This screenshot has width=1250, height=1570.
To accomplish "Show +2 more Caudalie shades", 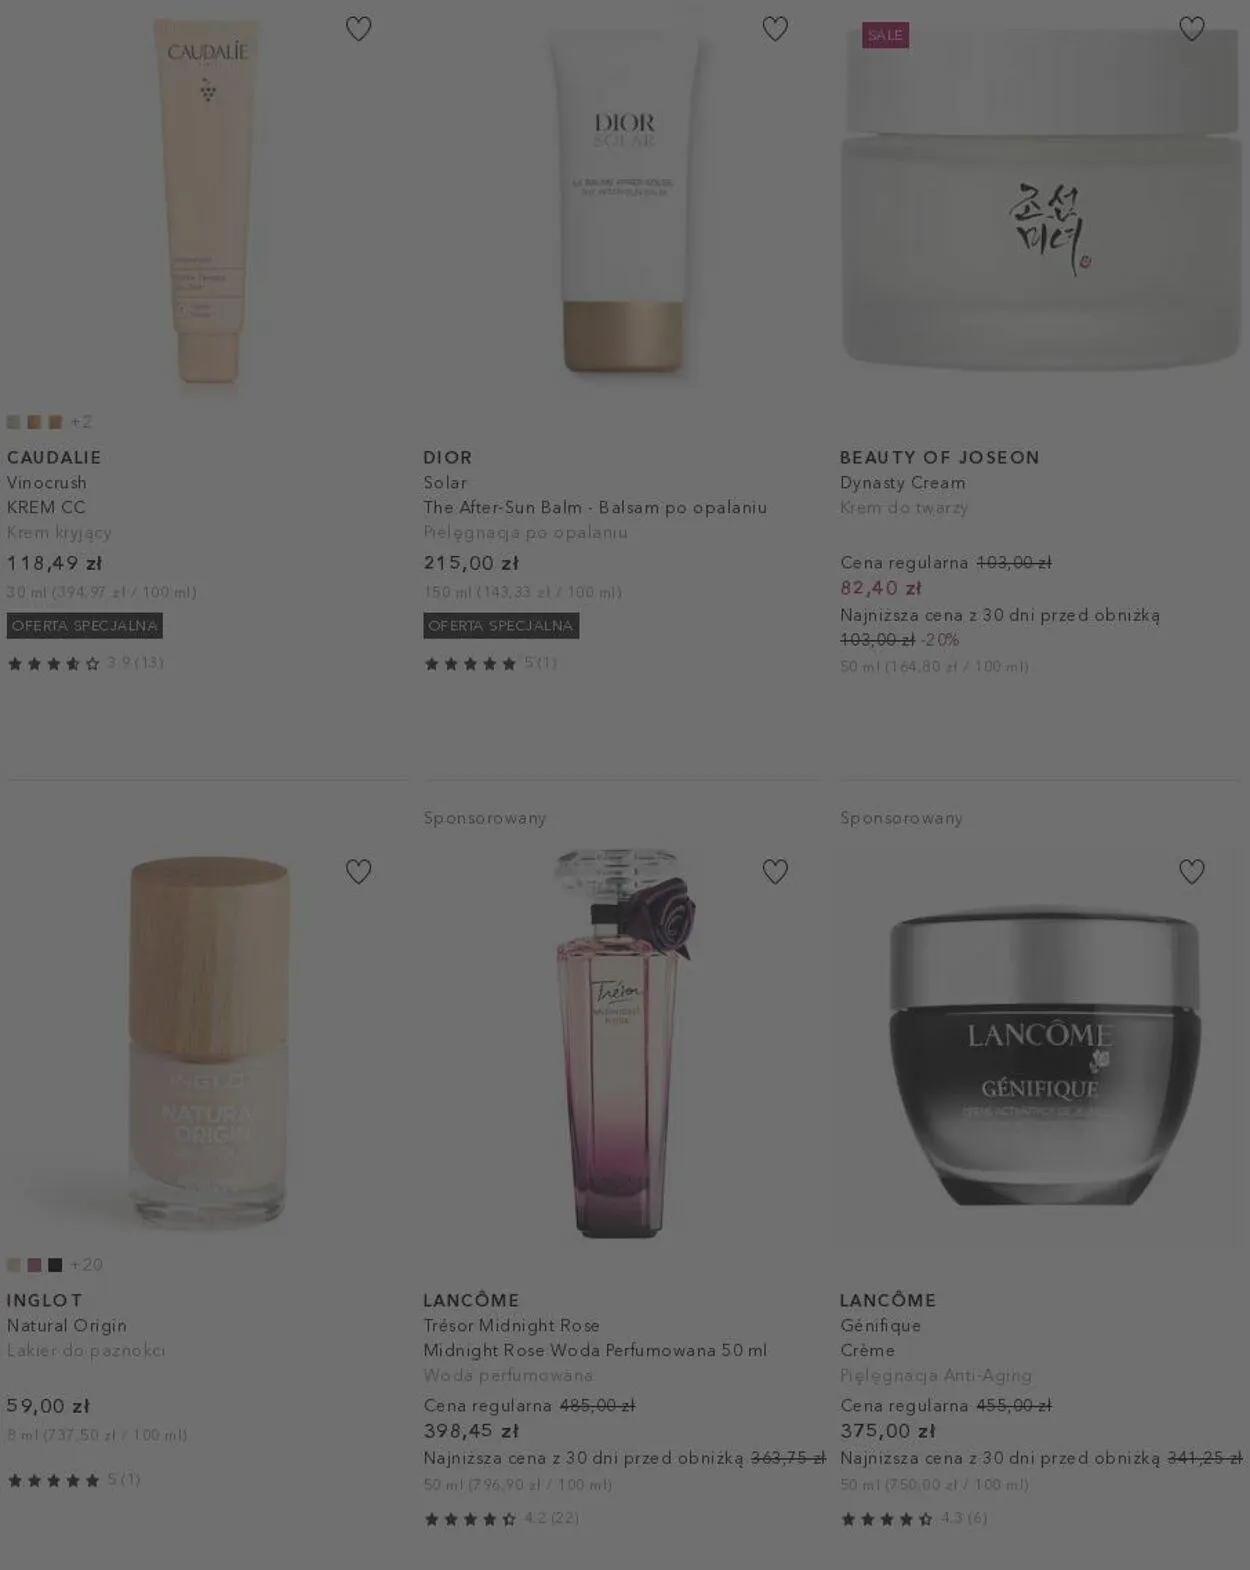I will 81,422.
